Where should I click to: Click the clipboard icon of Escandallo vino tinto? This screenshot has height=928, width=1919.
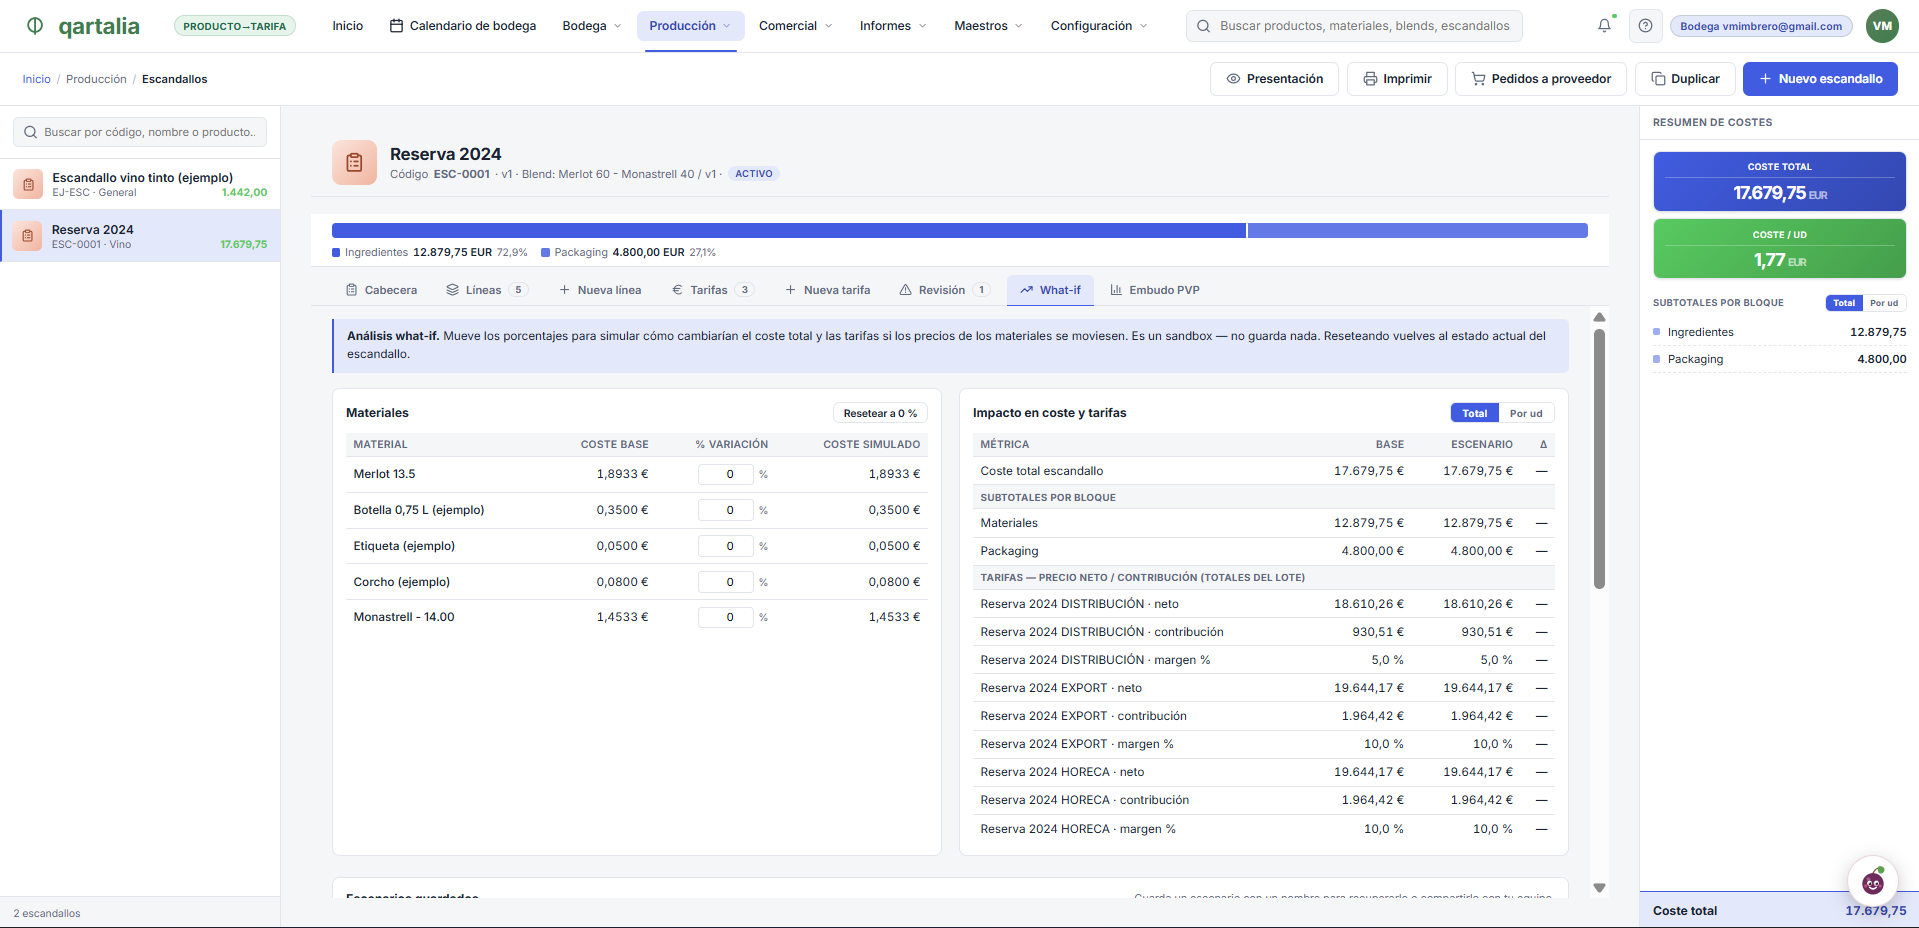click(x=28, y=184)
